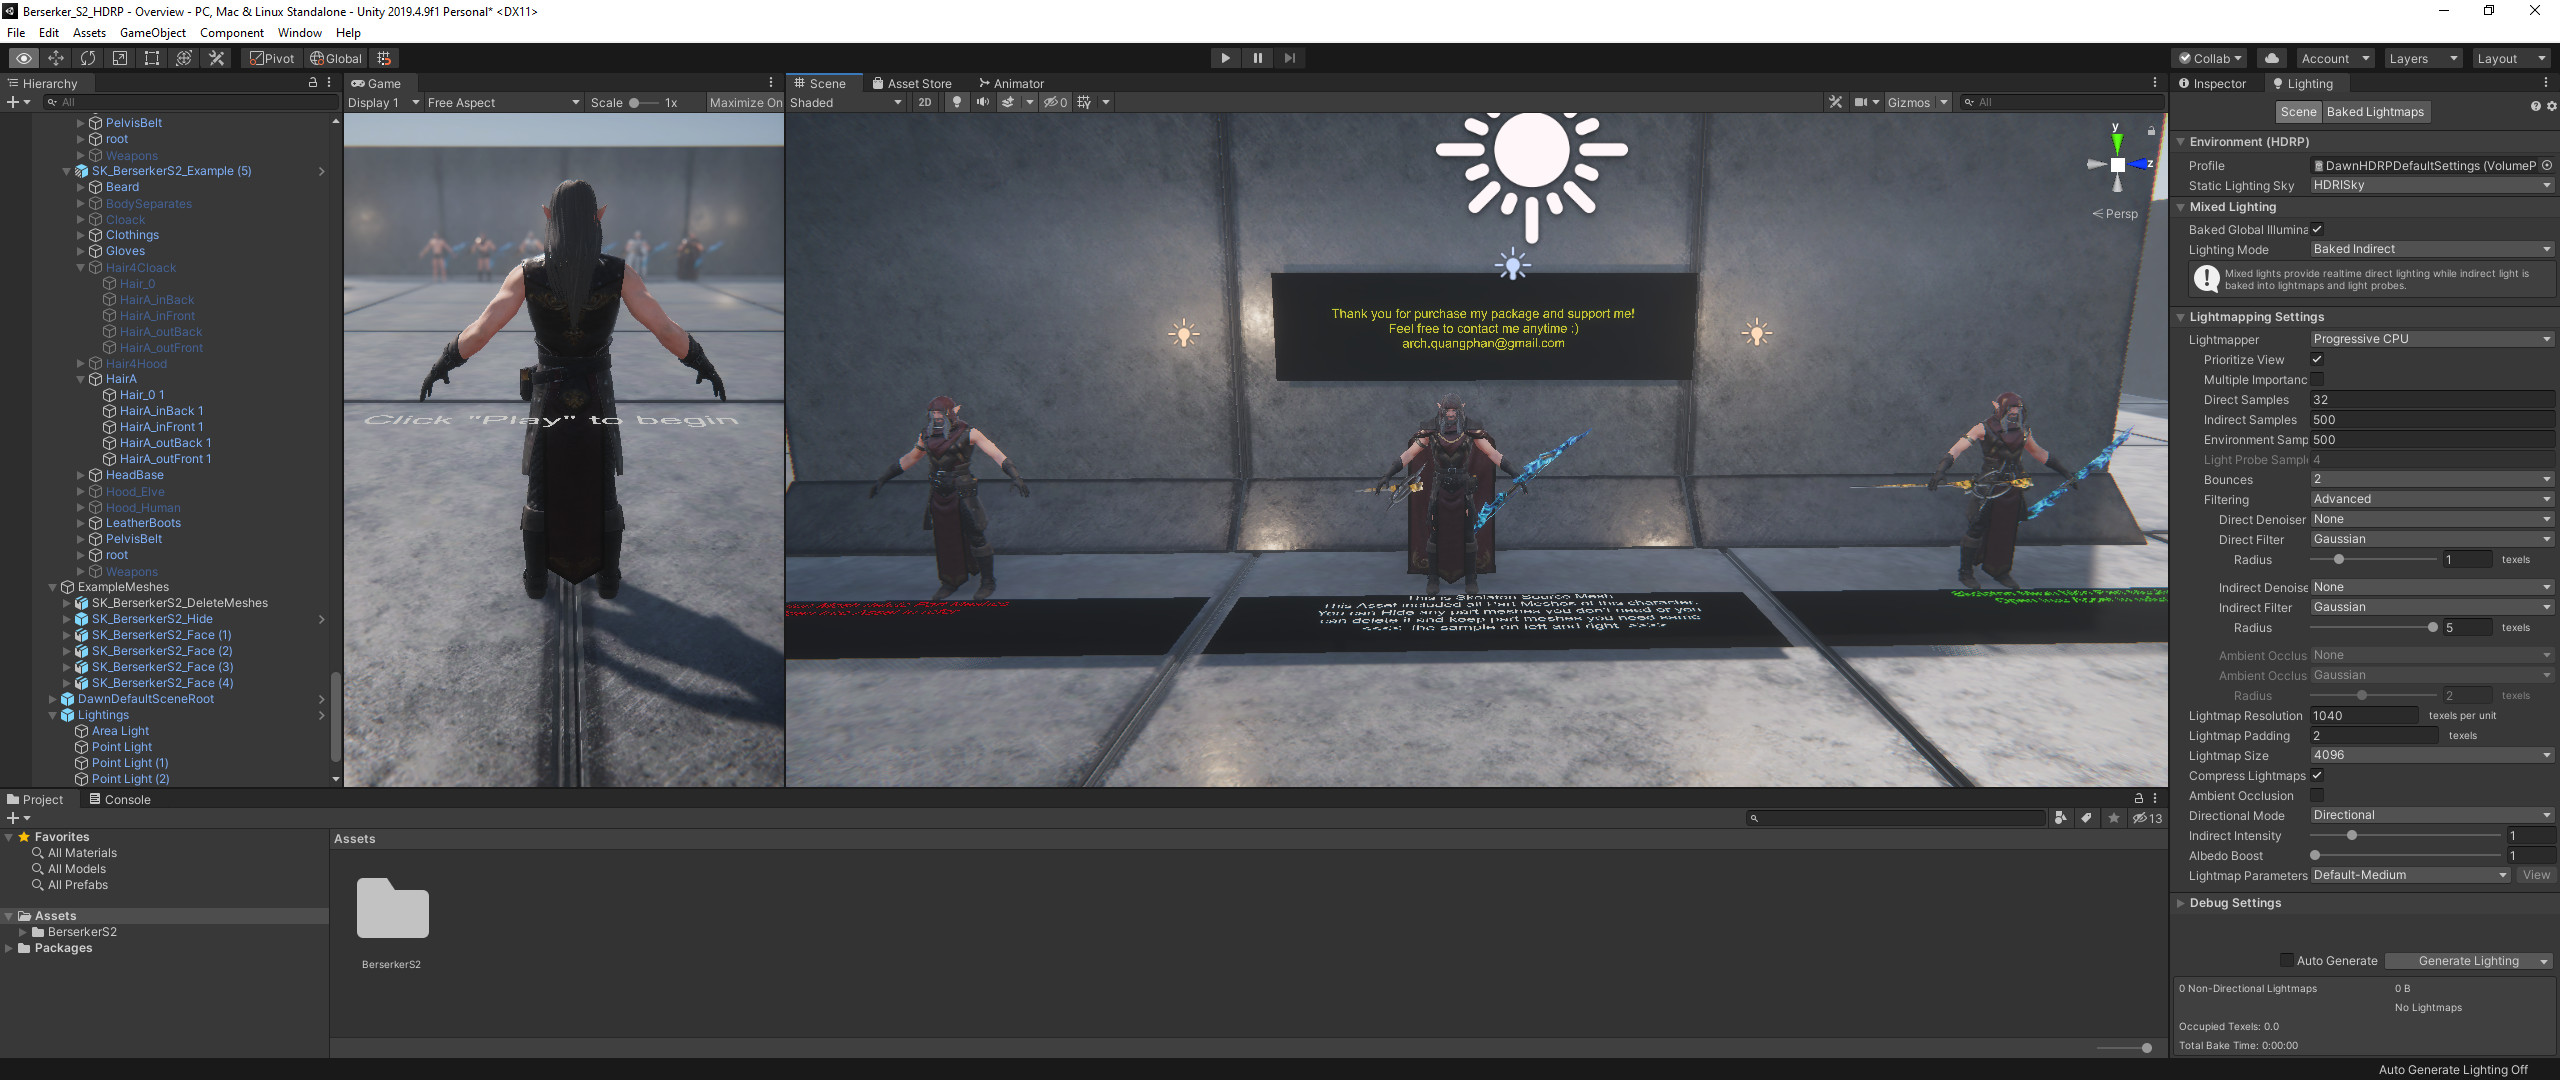
Task: Toggle scene effects (skybox/fog) icon
Action: point(1008,102)
